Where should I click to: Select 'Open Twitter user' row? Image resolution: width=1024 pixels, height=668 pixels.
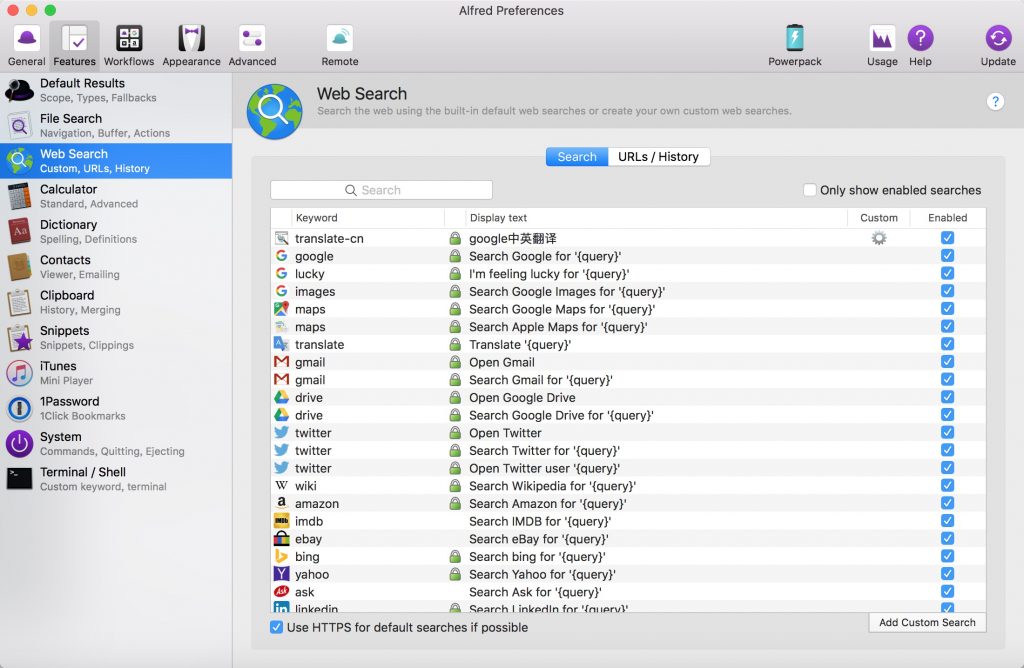(628, 468)
